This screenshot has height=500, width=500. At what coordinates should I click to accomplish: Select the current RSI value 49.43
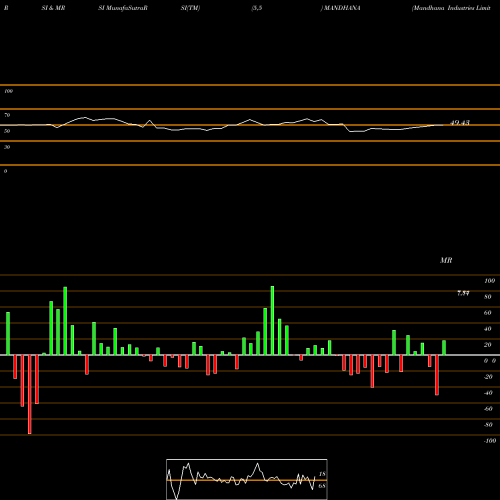coord(460,123)
